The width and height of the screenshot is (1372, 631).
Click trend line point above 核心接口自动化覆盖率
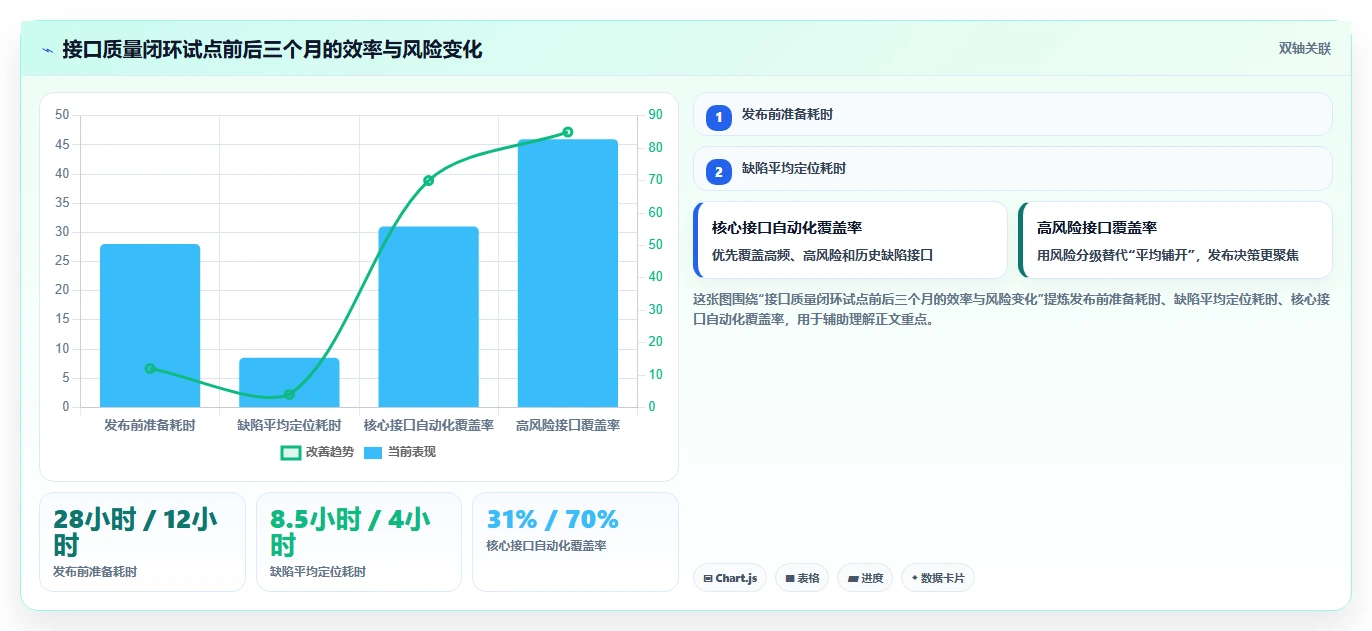click(x=428, y=180)
